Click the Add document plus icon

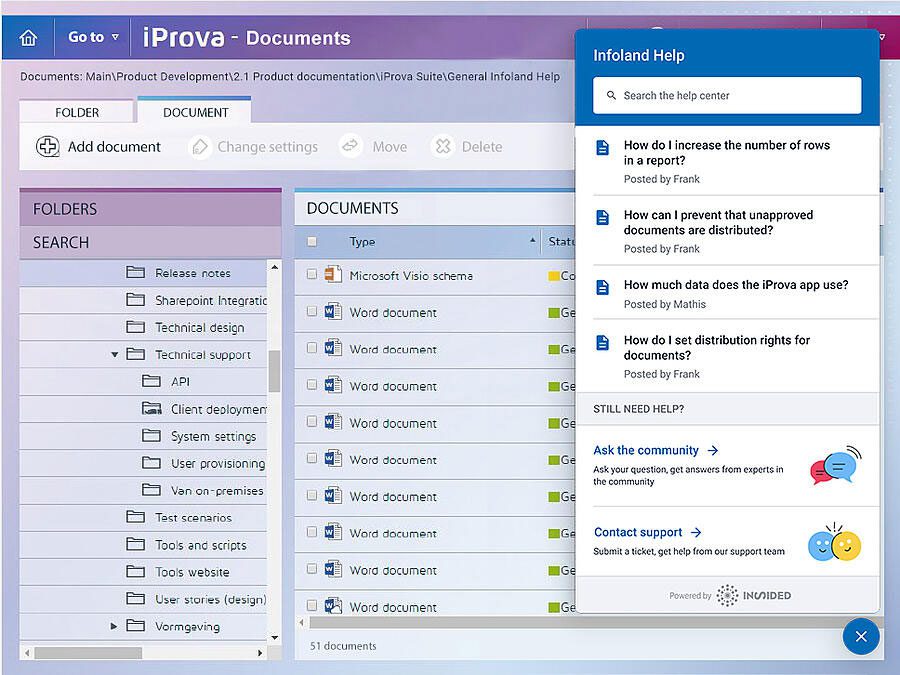coord(47,147)
